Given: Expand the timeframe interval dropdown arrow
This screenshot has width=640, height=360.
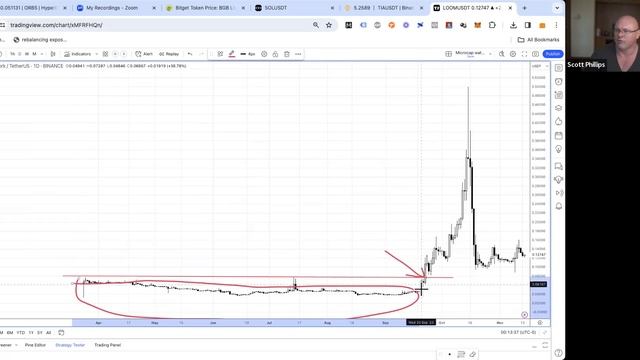Looking at the screenshot, I should 42,54.
